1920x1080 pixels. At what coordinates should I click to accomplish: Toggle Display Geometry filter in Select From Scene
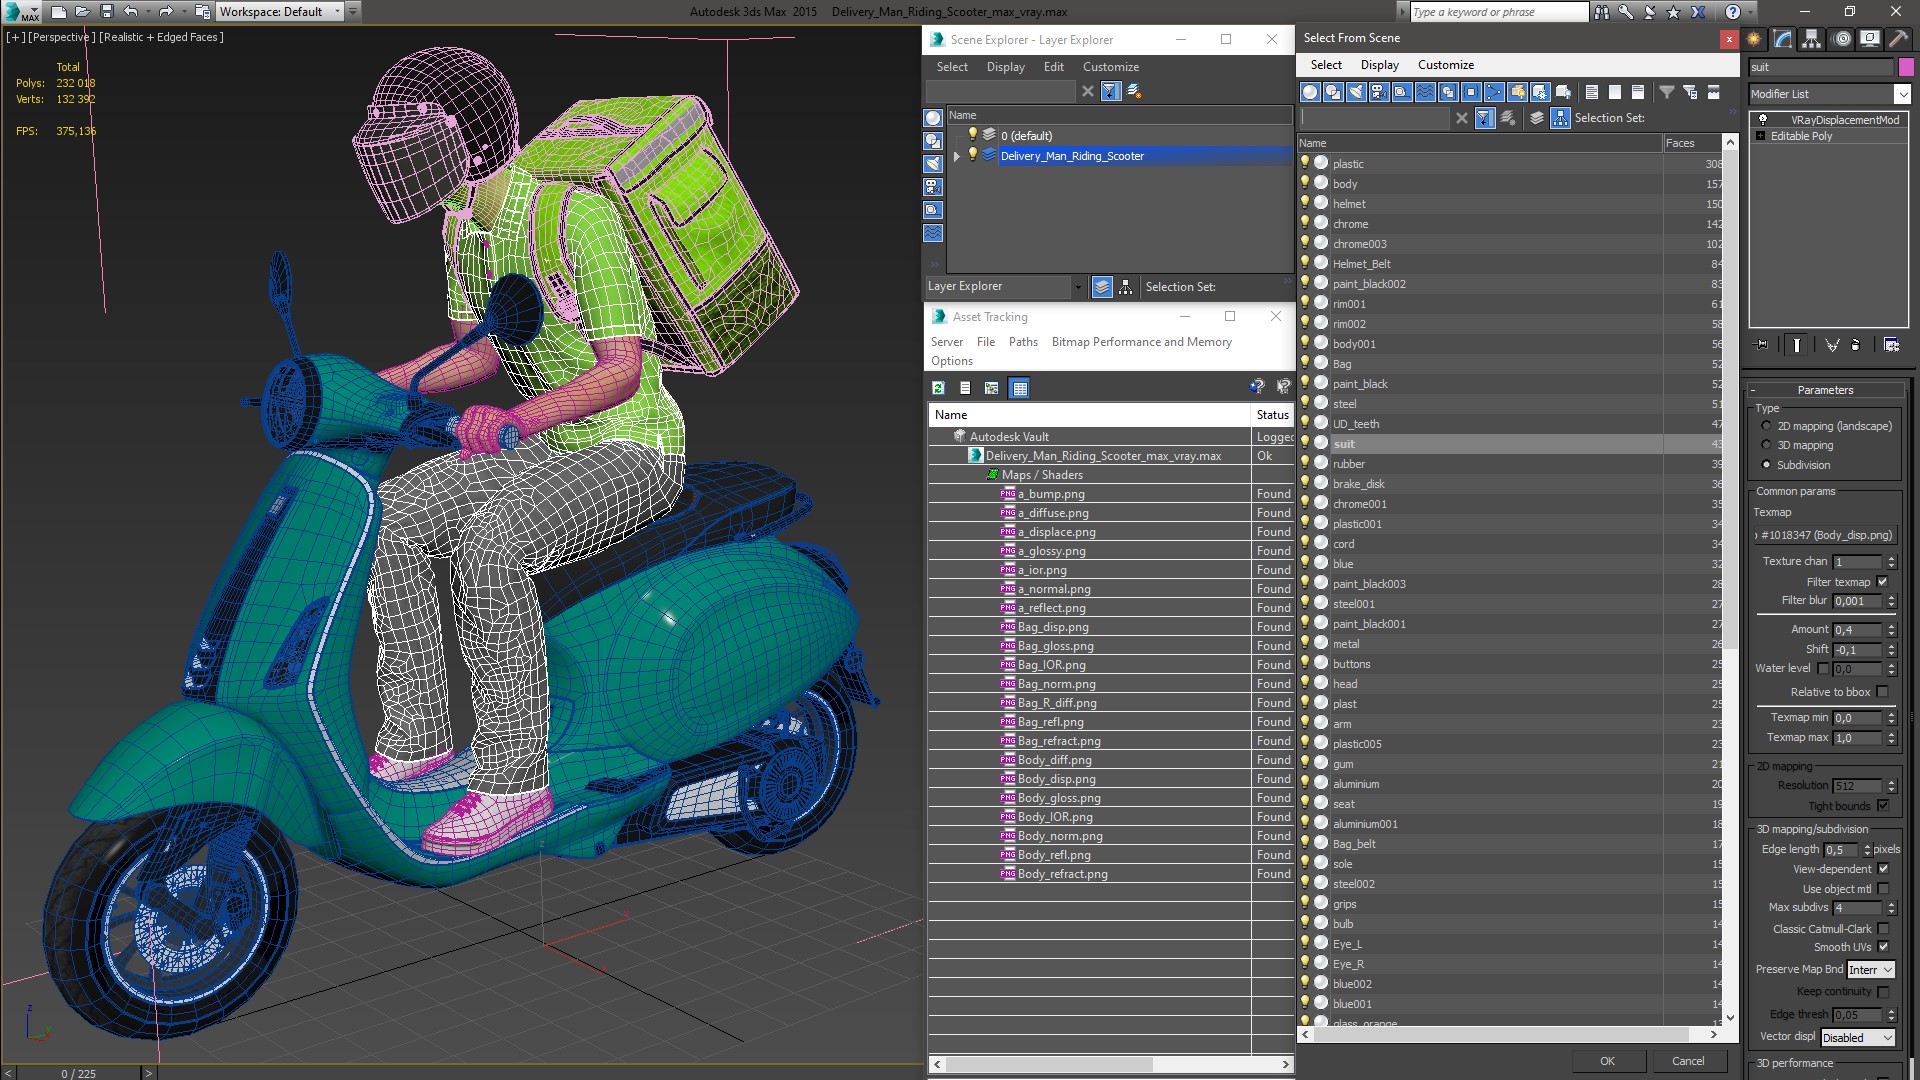tap(1310, 92)
